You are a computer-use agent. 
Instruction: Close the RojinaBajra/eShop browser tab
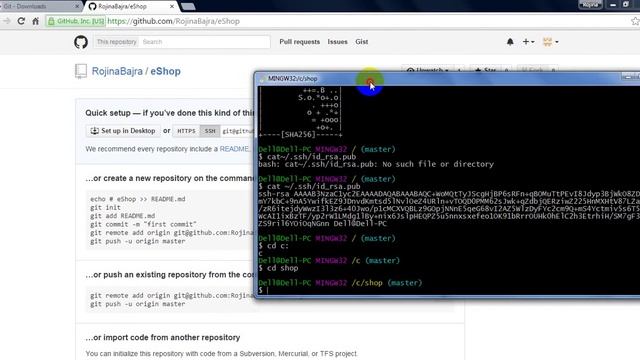tap(172, 6)
